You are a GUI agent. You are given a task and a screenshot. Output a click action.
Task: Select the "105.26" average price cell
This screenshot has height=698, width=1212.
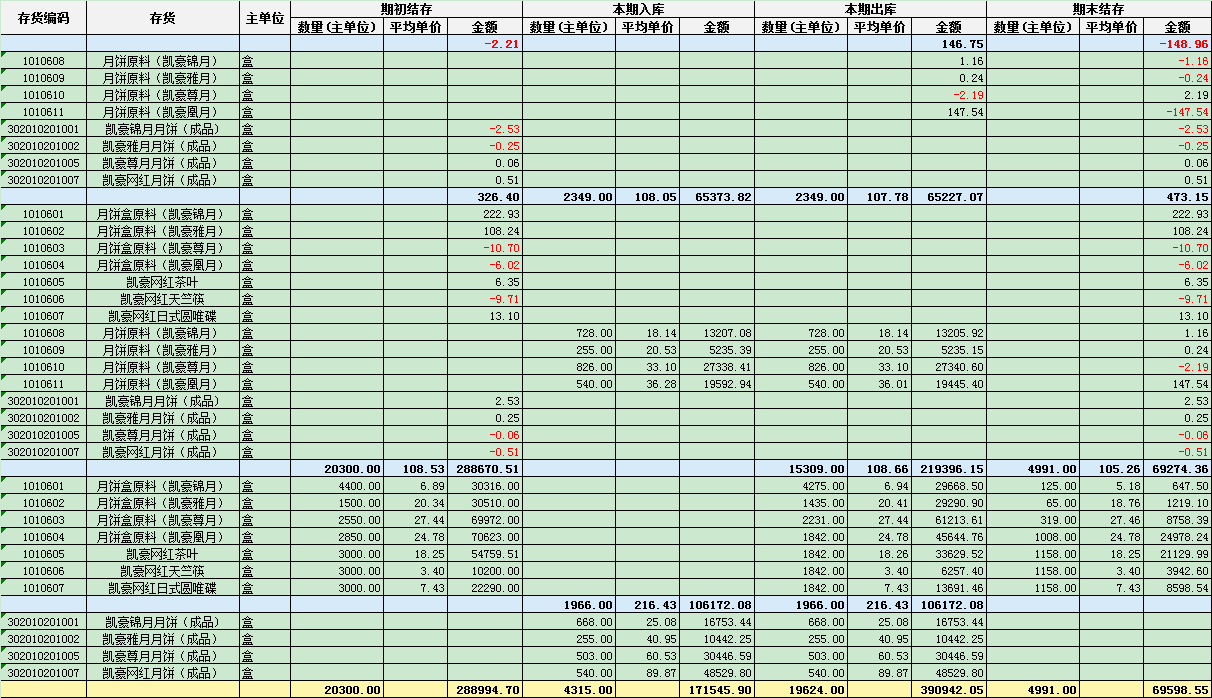(x=1111, y=469)
